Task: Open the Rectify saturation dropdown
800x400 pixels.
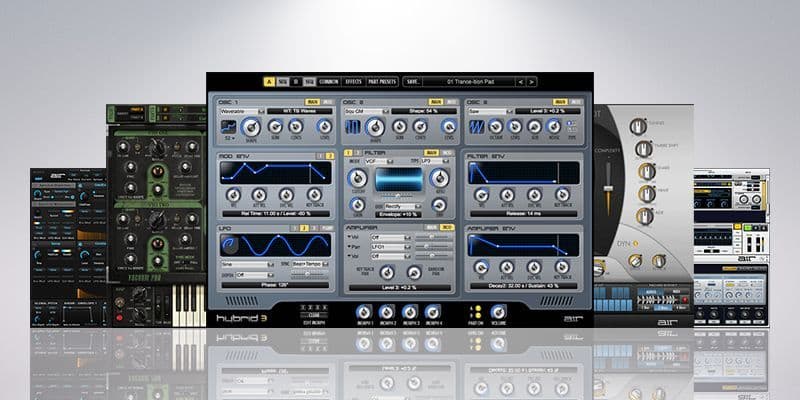Action: [403, 207]
